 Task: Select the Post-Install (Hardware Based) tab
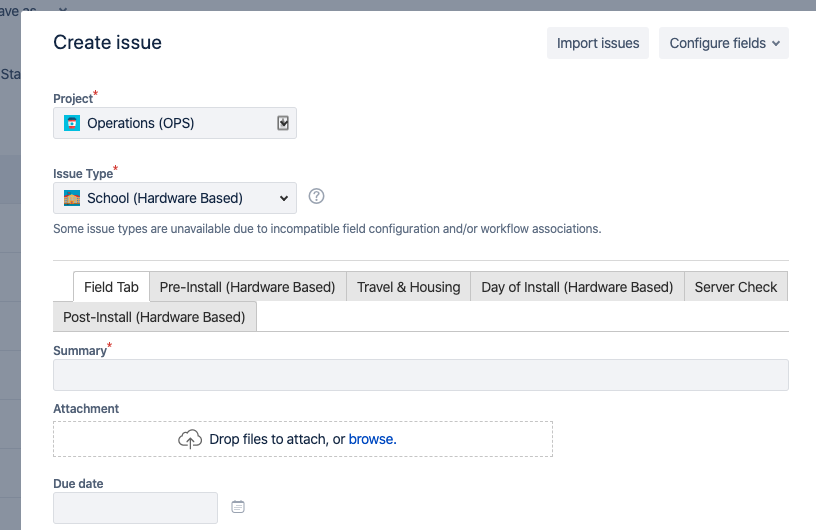coord(155,317)
